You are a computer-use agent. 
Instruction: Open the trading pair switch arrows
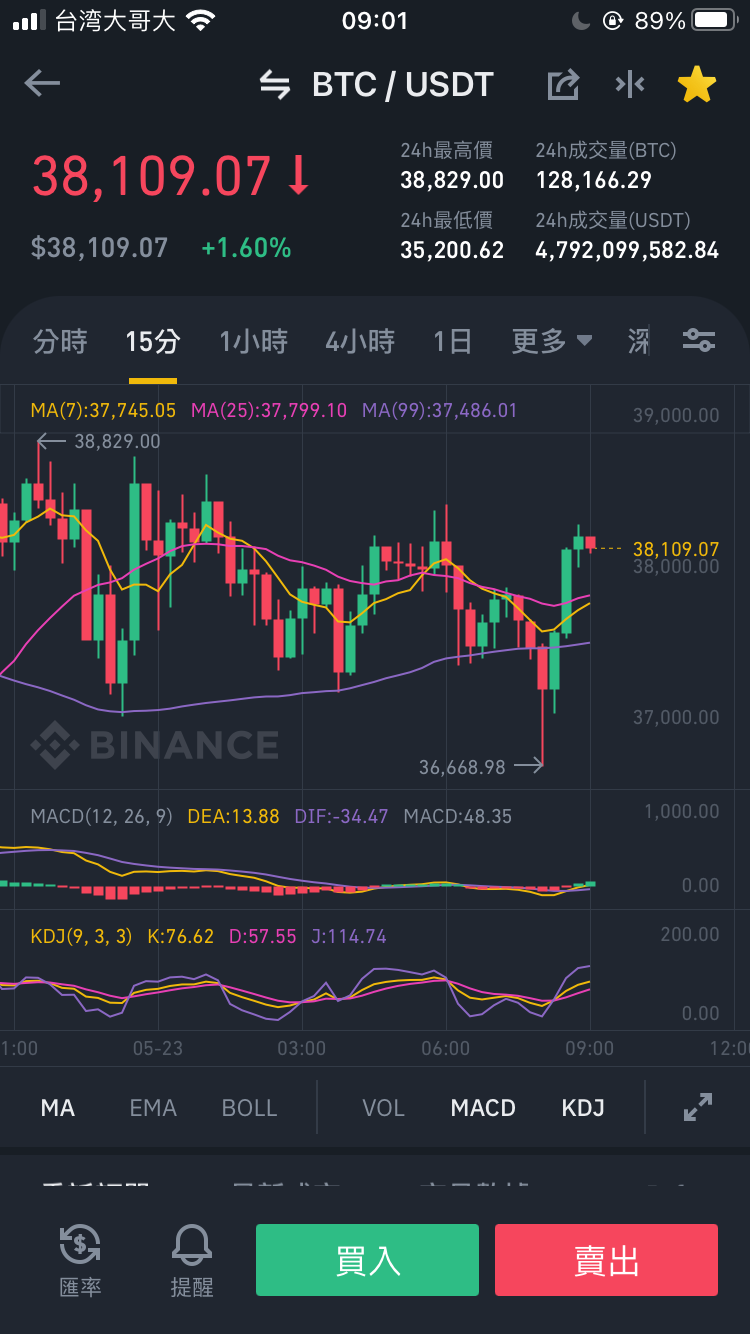(275, 85)
